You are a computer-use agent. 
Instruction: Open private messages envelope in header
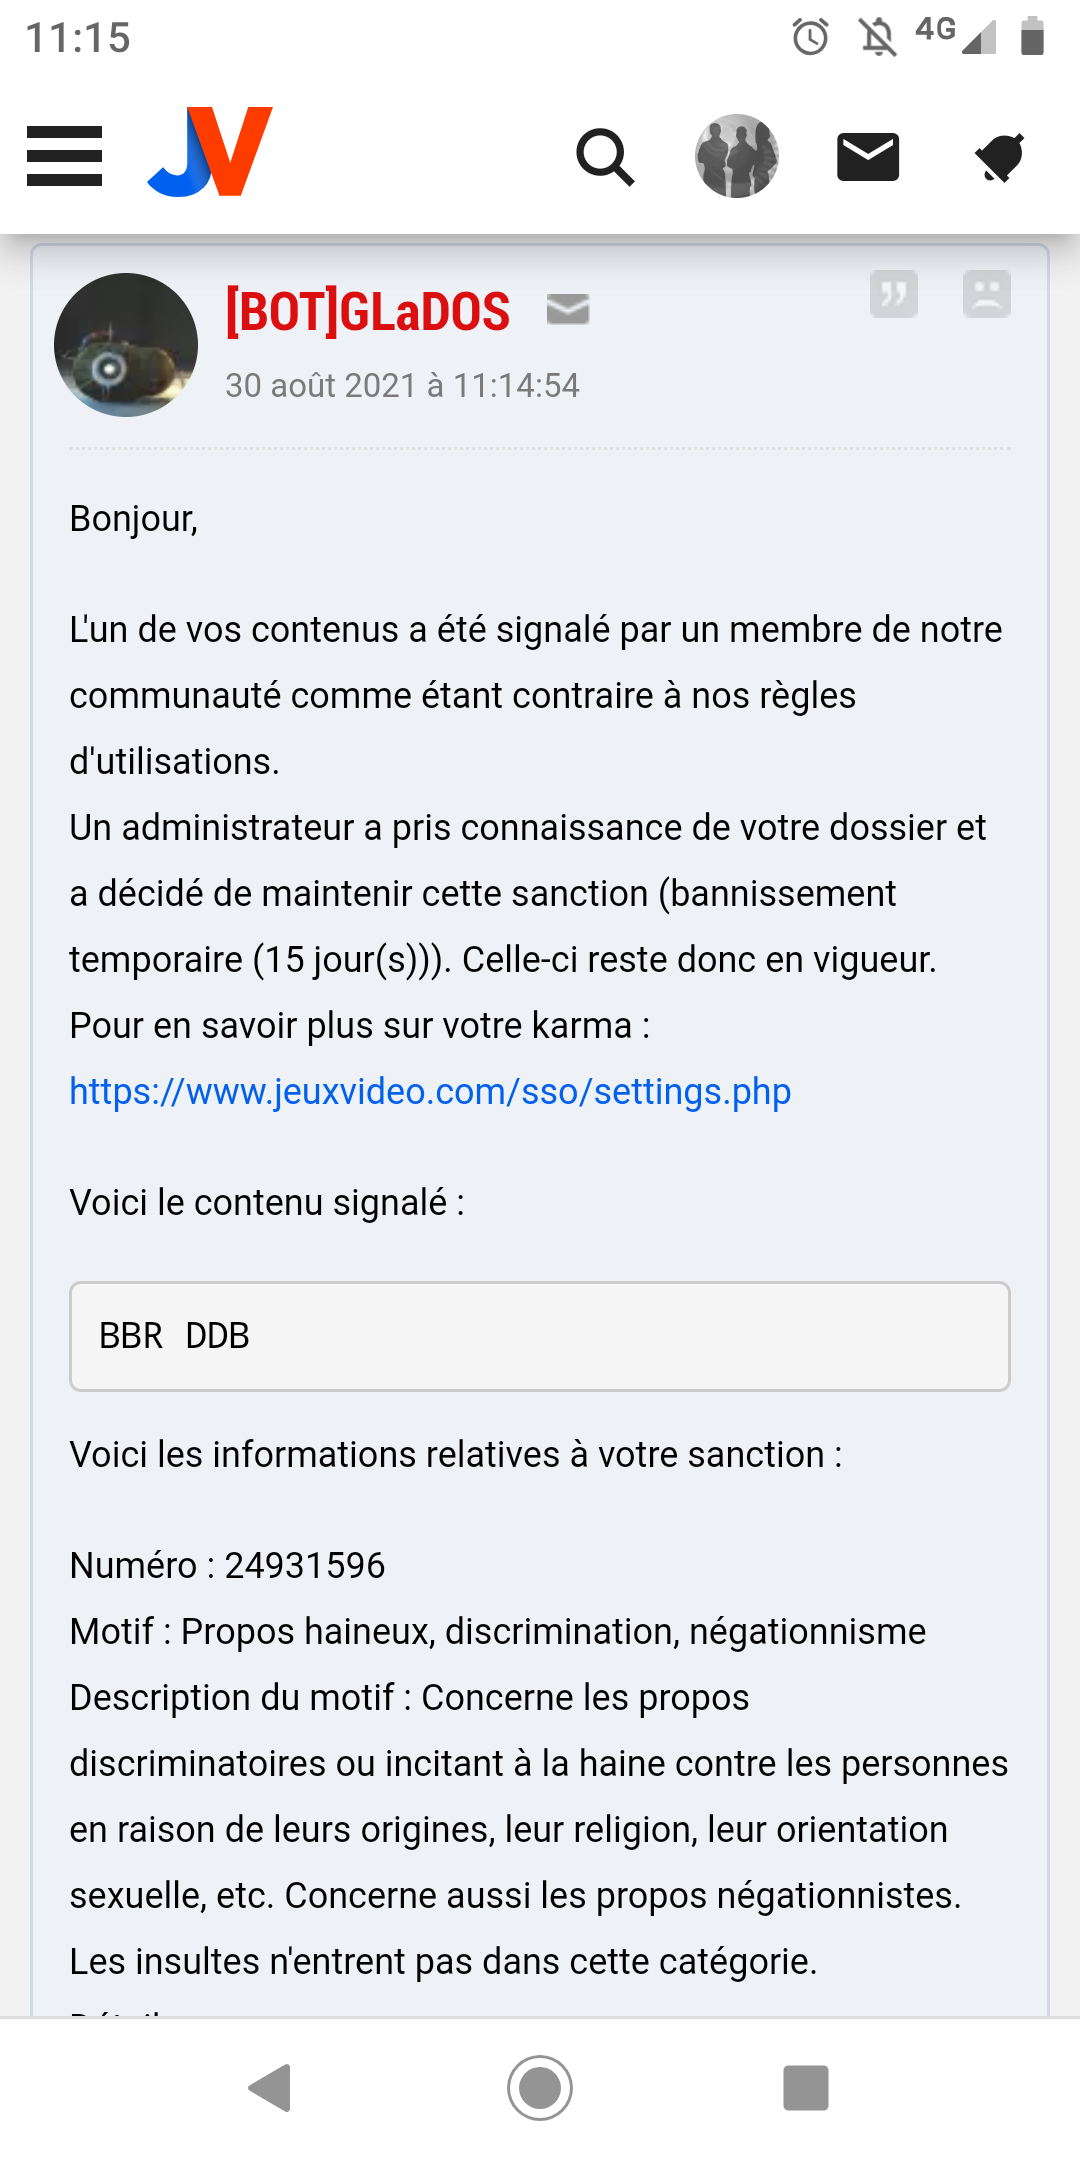pyautogui.click(x=868, y=157)
